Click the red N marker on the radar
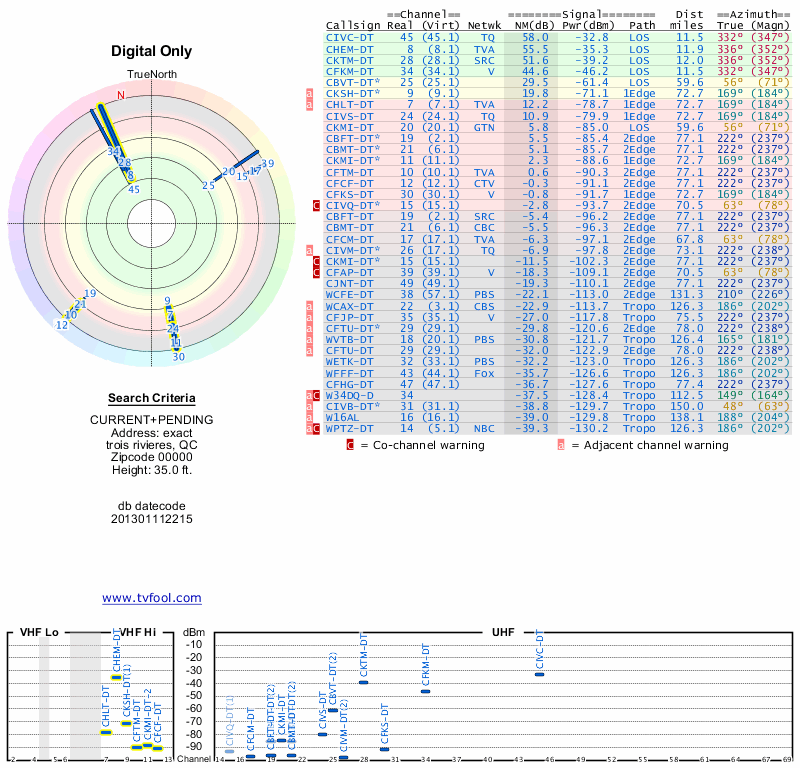This screenshot has width=800, height=768. coord(121,95)
